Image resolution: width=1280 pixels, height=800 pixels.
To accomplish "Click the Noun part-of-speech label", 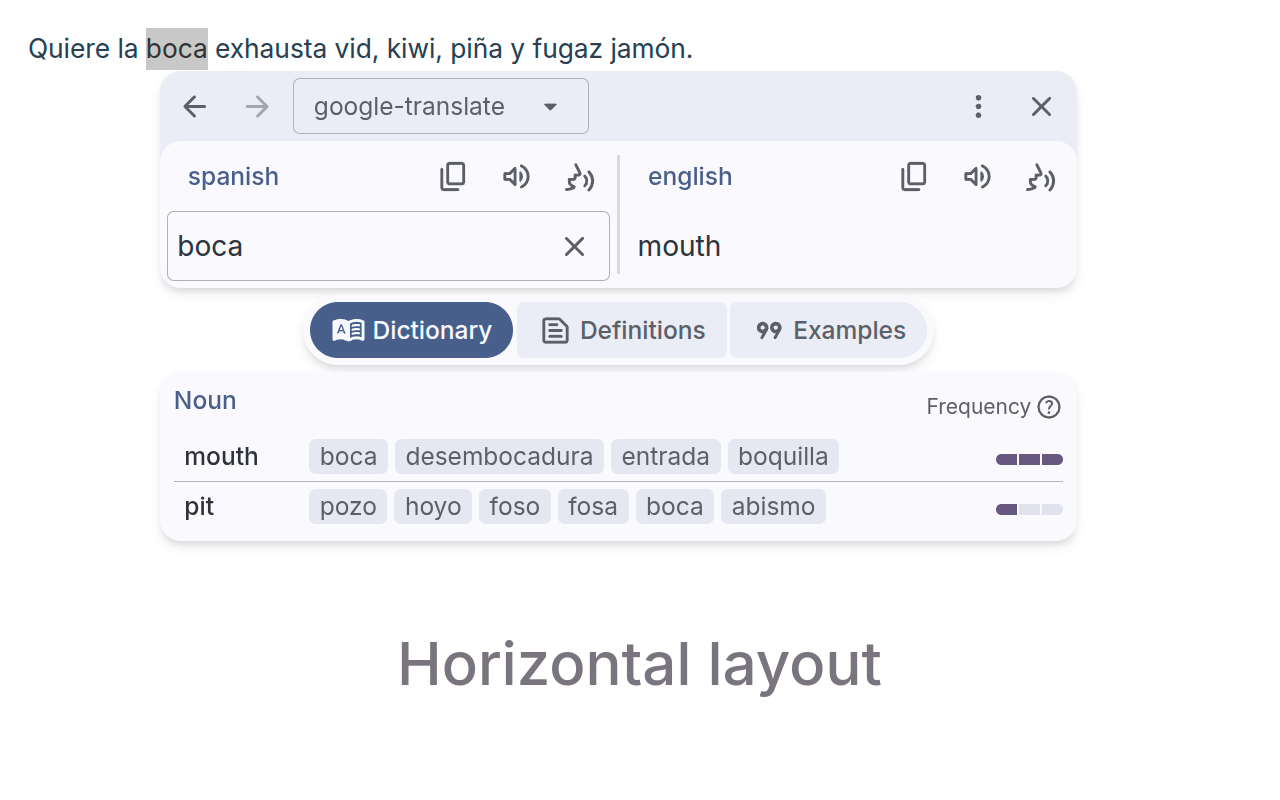I will click(x=205, y=401).
